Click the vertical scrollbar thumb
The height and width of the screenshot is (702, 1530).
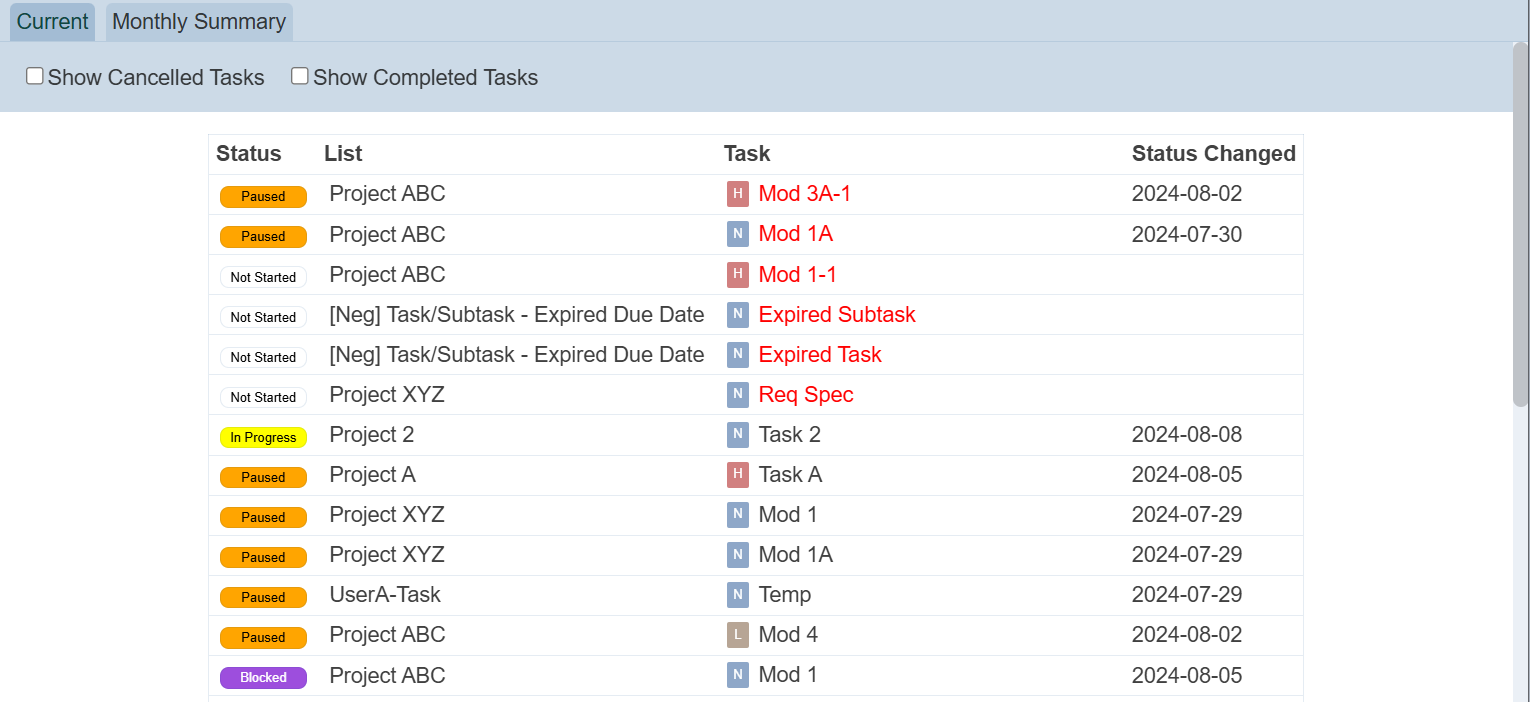coord(1520,225)
